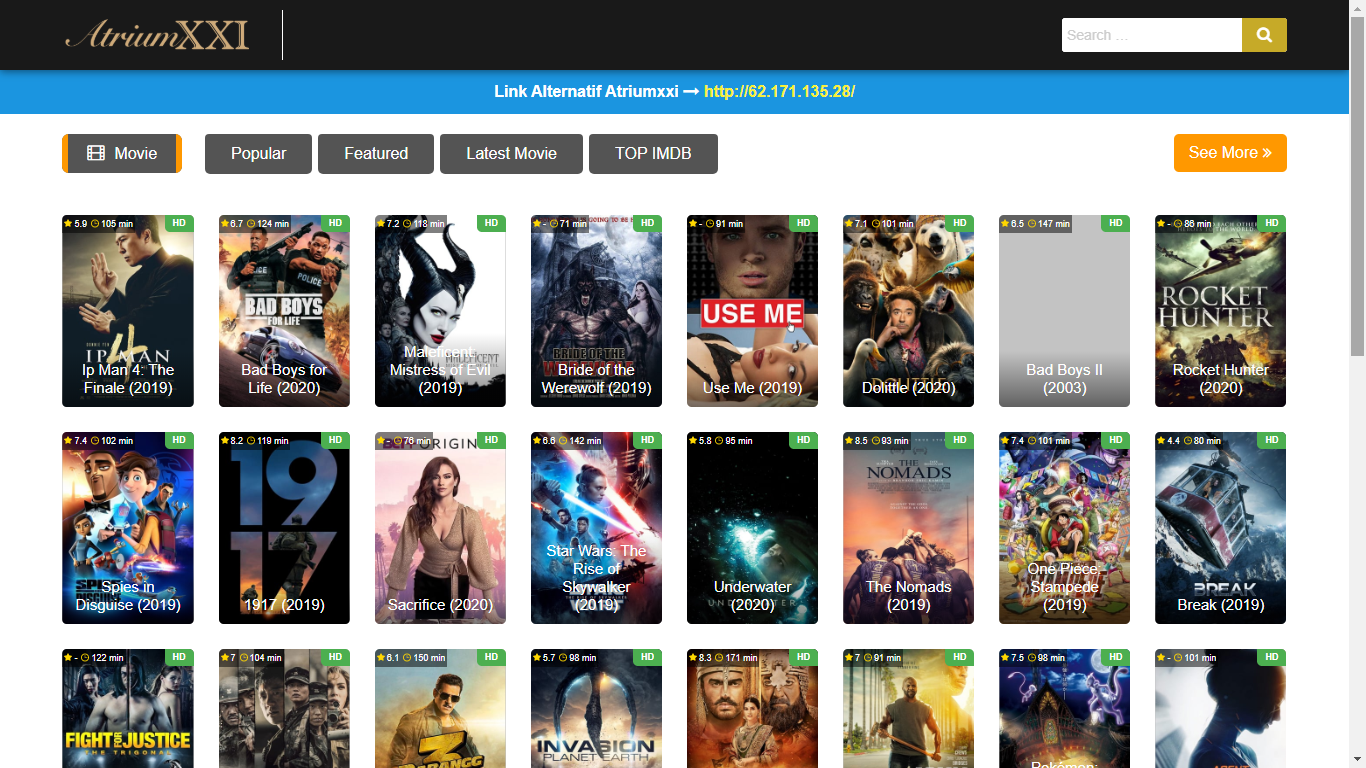
Task: Open Bad Boys for Life (2020)
Action: (284, 311)
